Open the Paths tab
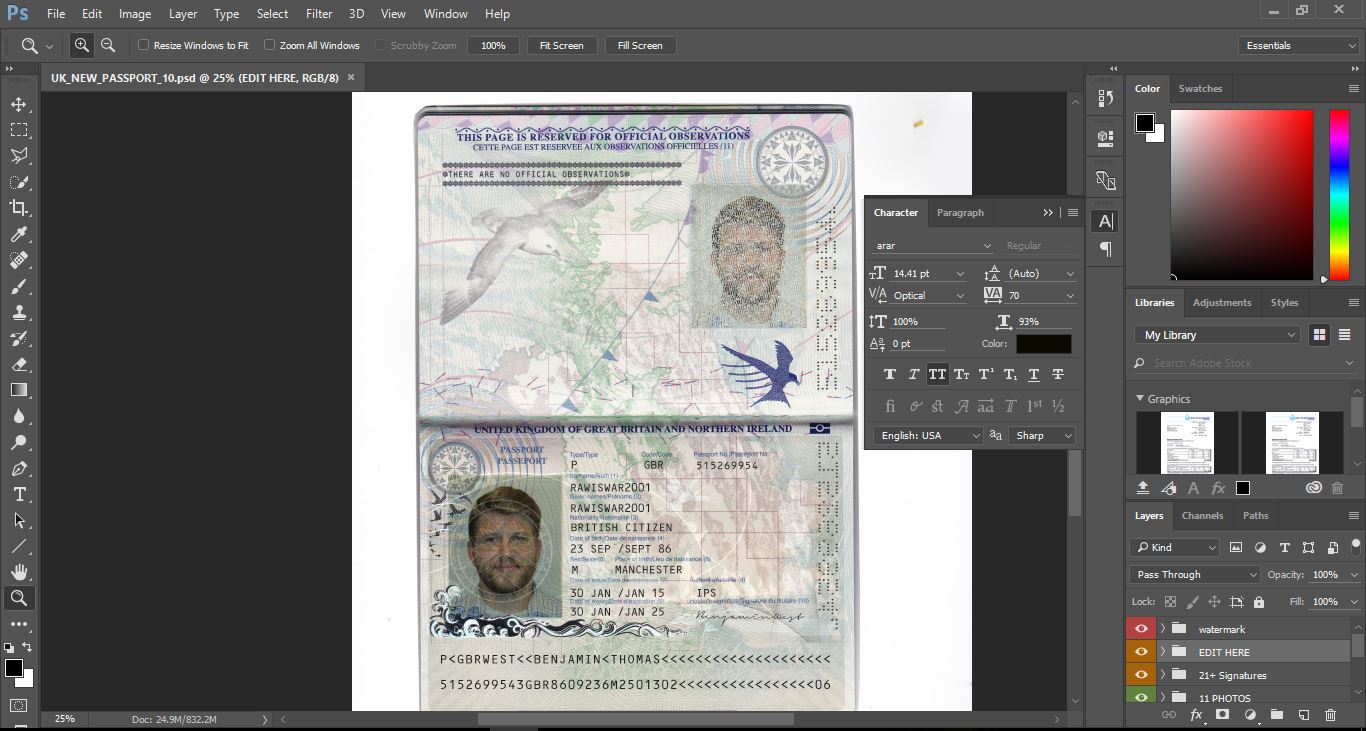Image resolution: width=1366 pixels, height=731 pixels. [x=1256, y=515]
